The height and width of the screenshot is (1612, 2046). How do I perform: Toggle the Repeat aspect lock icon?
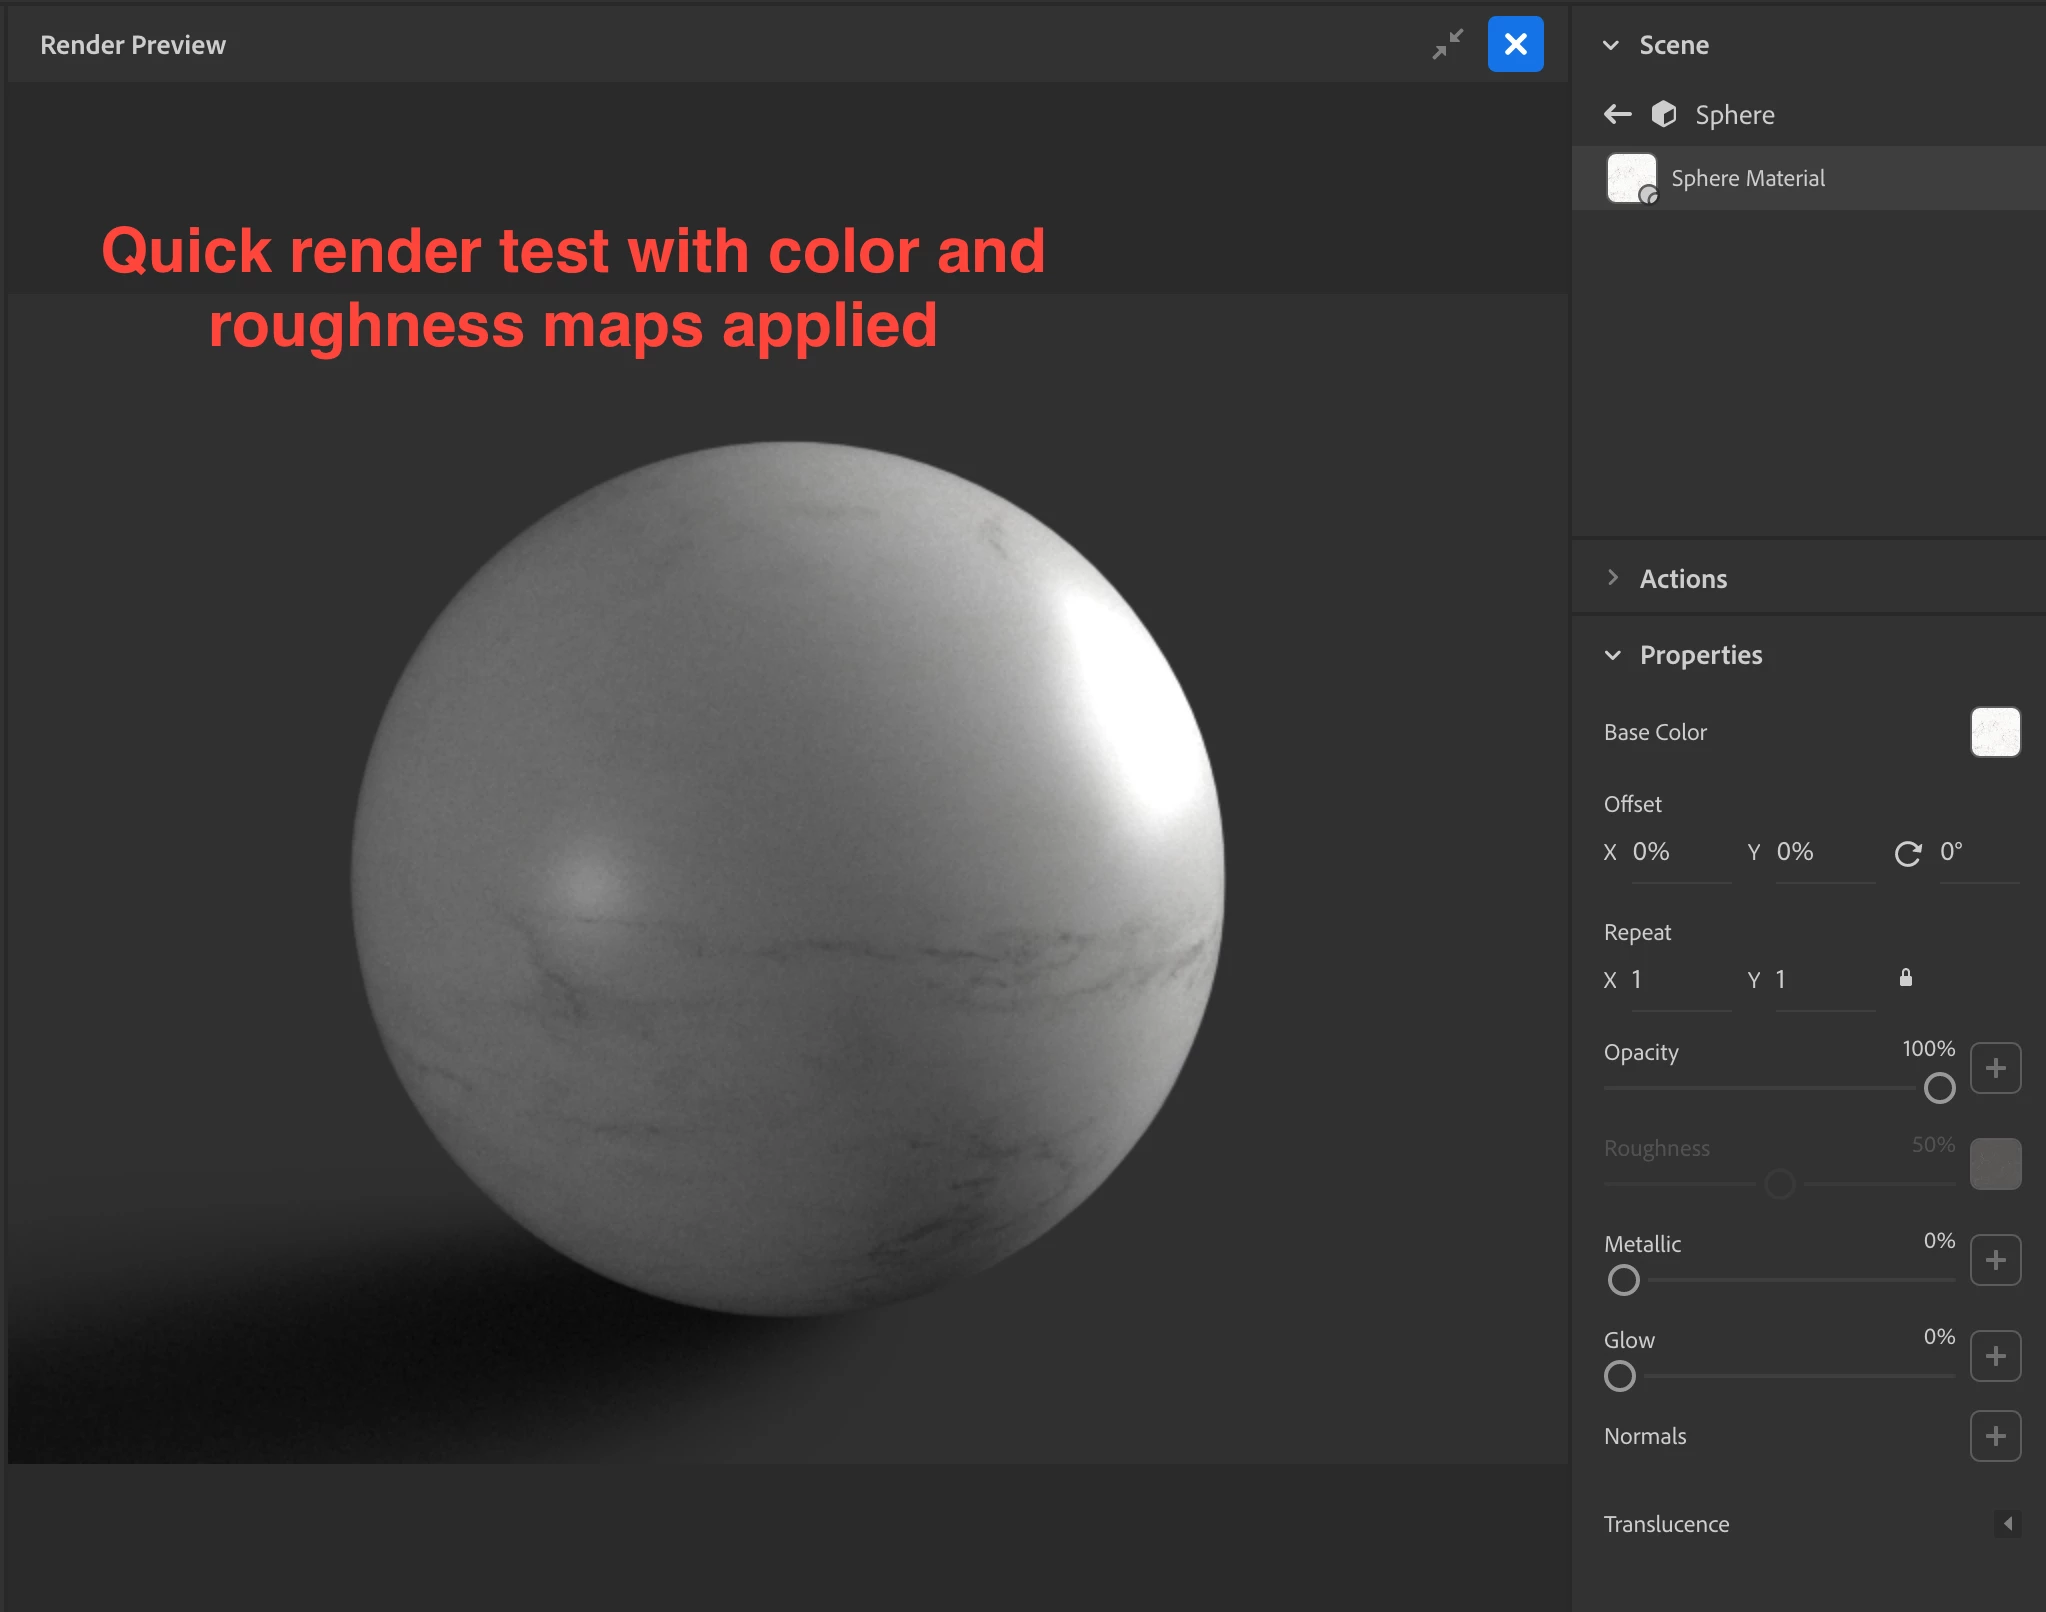click(x=1905, y=978)
